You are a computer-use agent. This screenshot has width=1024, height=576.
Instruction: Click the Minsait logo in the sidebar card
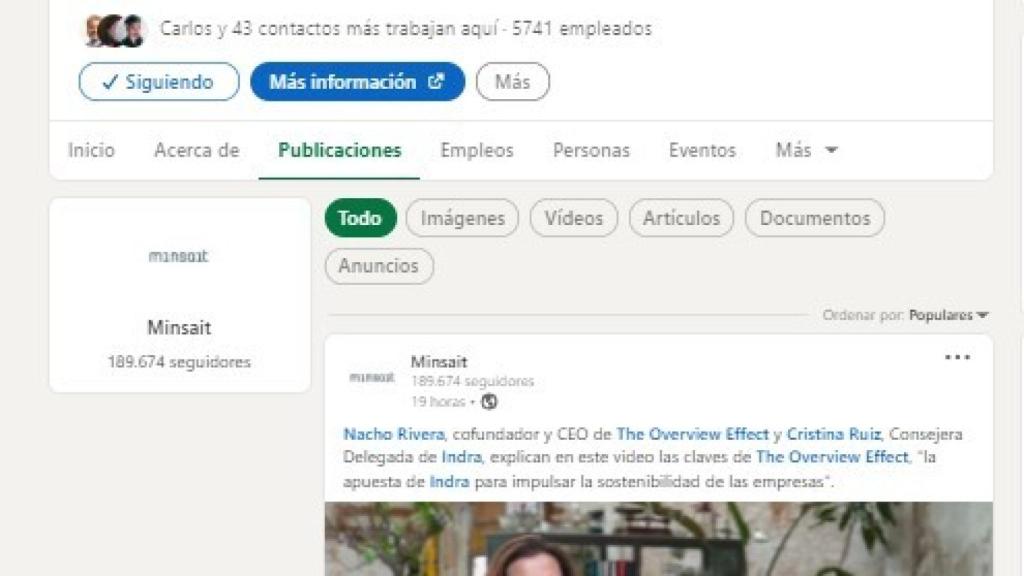coord(179,257)
